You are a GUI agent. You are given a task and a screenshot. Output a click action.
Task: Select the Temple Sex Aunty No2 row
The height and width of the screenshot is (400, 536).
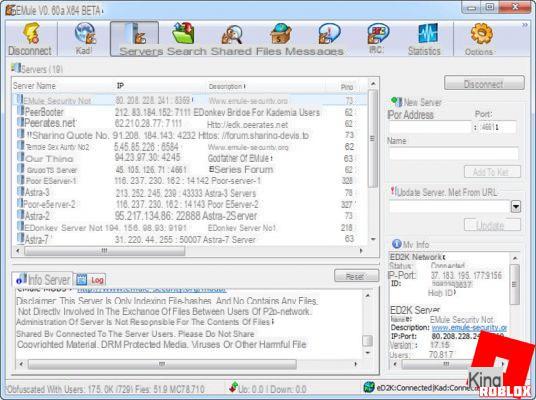click(x=190, y=147)
